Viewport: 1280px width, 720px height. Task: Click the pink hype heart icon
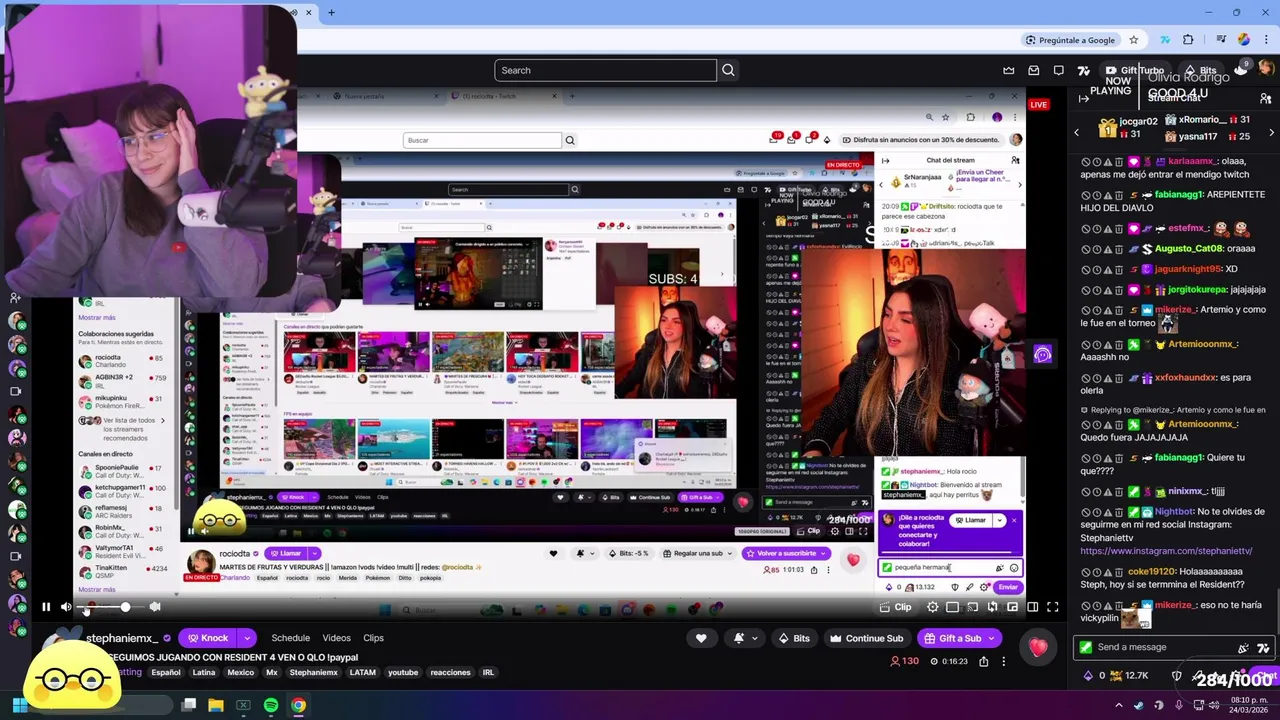(1038, 648)
